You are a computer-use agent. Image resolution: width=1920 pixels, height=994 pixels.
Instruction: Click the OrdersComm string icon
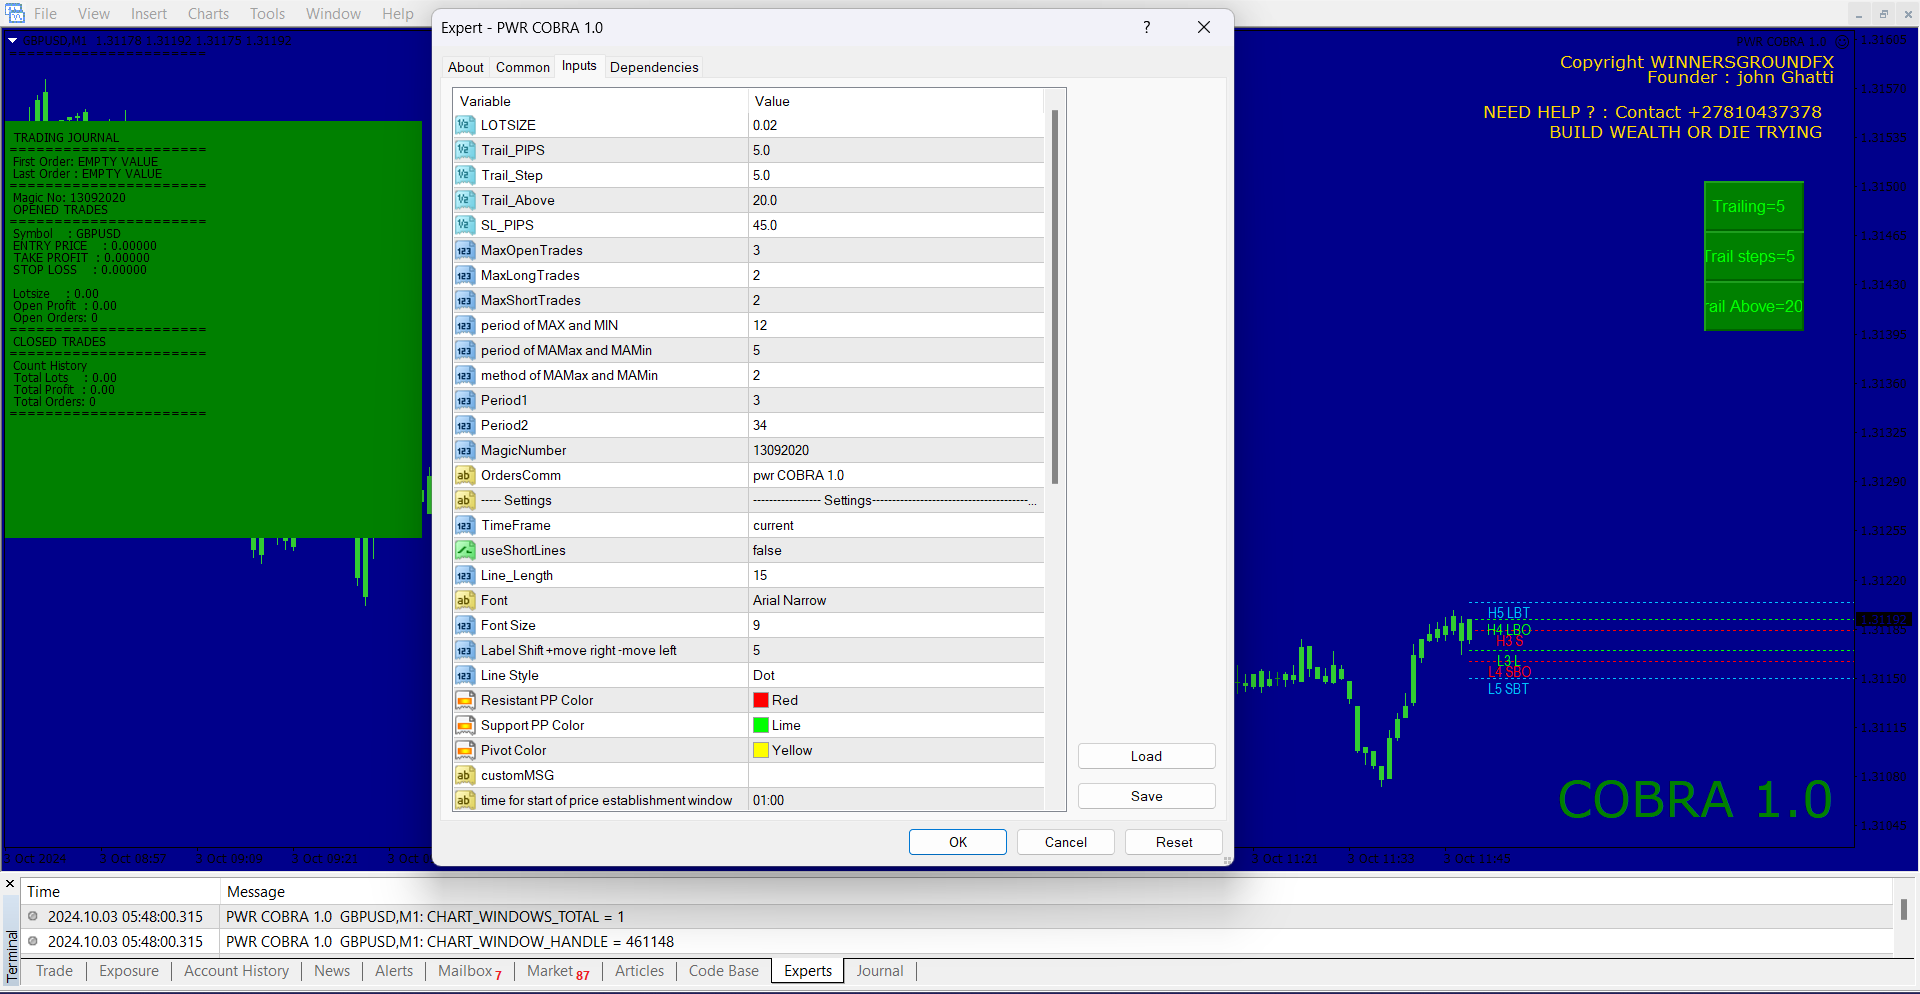[465, 475]
